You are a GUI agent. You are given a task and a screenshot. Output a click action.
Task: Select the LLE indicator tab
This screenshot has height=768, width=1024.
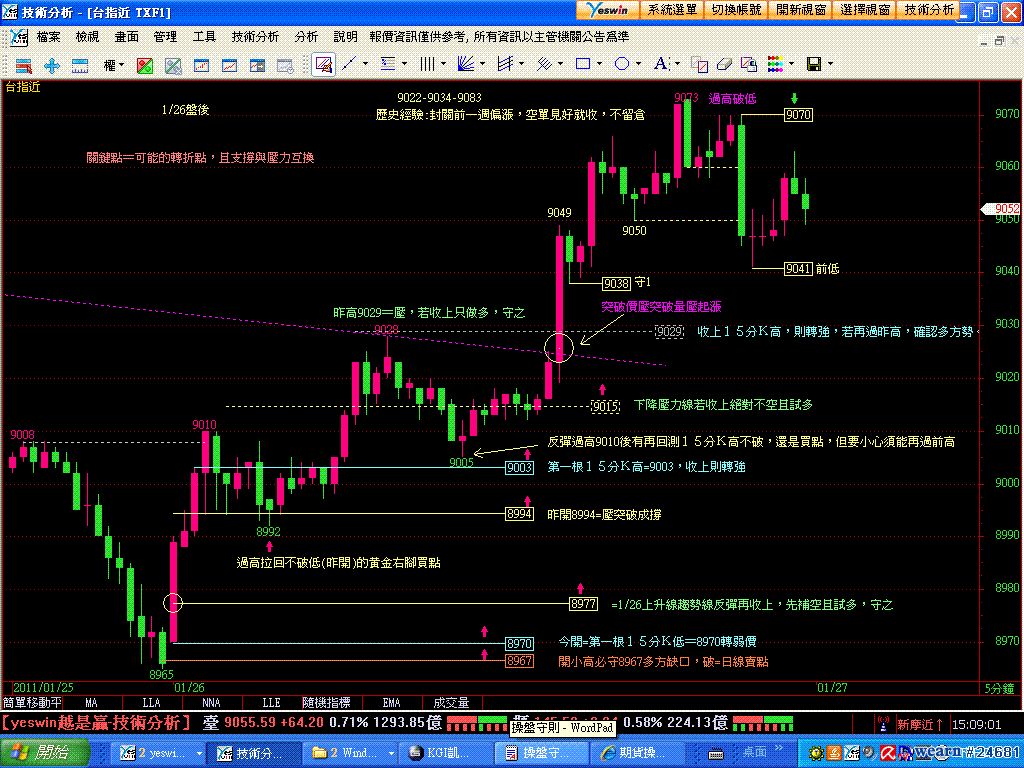tap(272, 703)
